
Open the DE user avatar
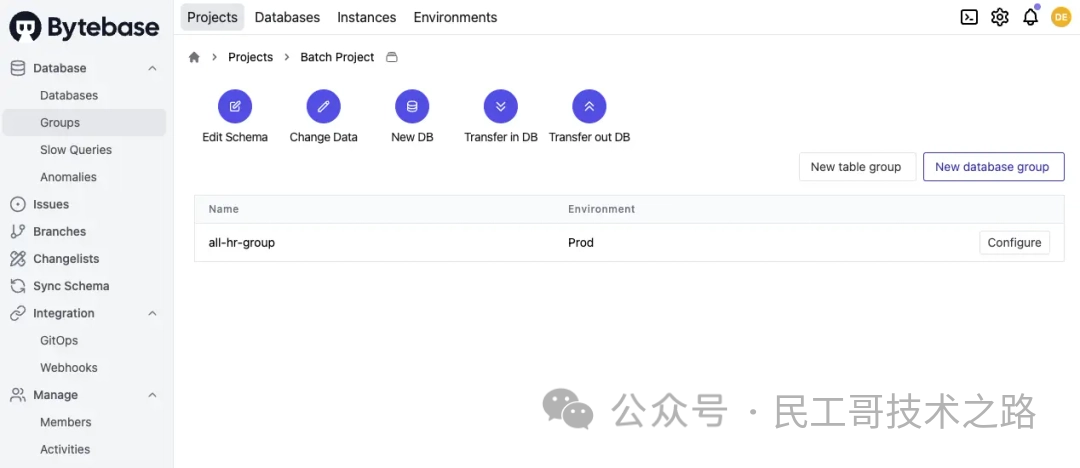click(x=1061, y=17)
